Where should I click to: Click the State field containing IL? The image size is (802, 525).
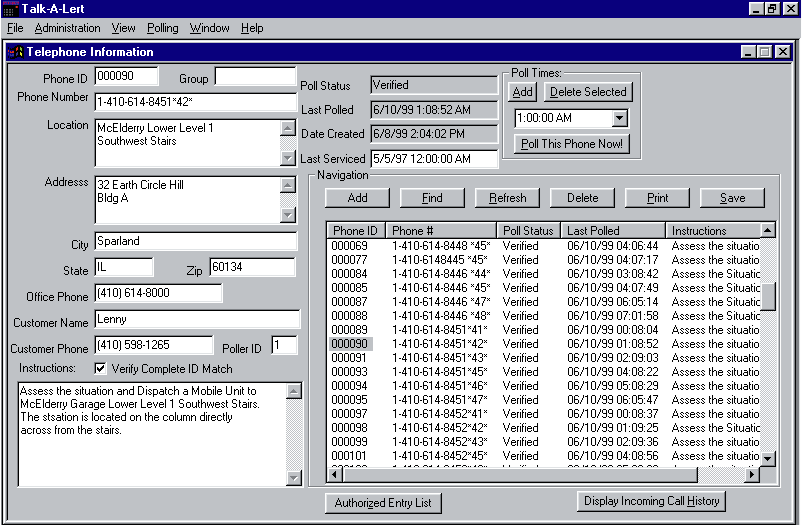click(x=124, y=267)
